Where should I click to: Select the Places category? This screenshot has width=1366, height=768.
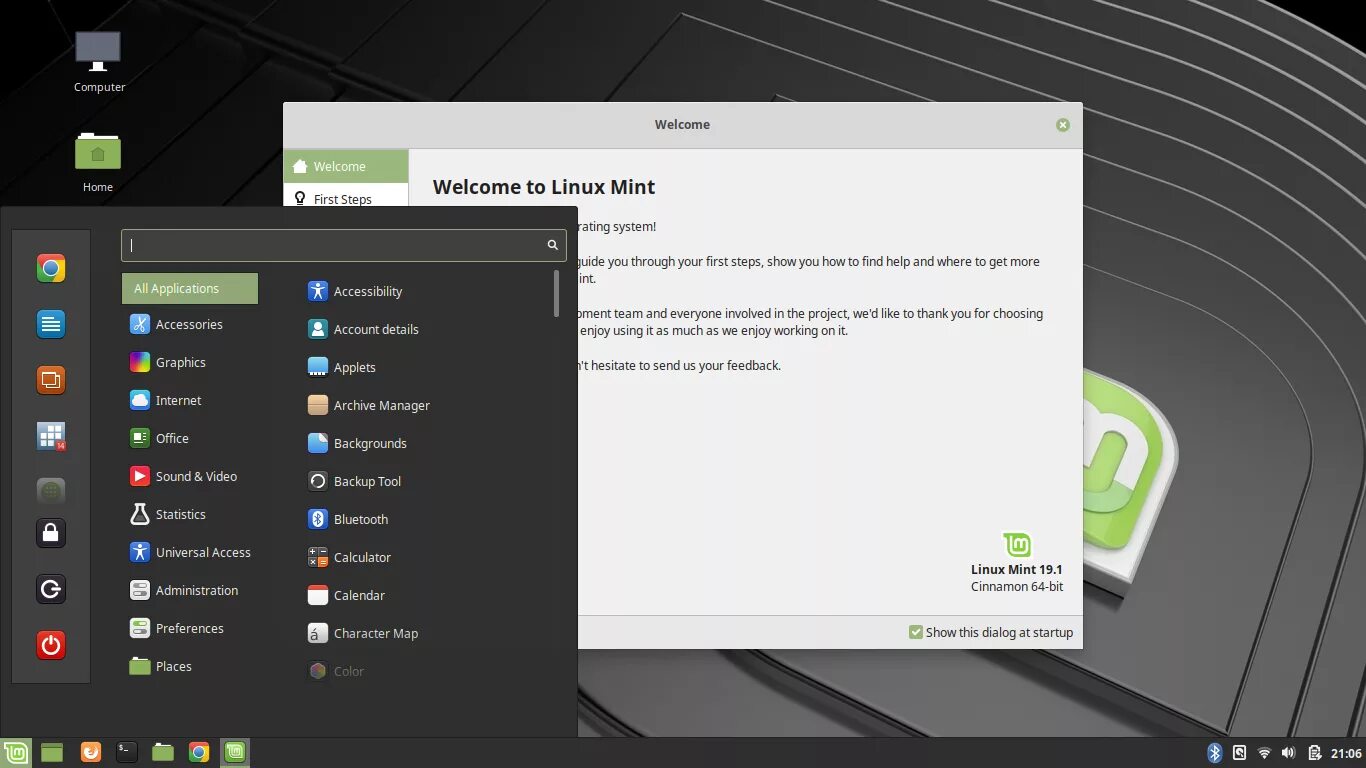[x=190, y=666]
